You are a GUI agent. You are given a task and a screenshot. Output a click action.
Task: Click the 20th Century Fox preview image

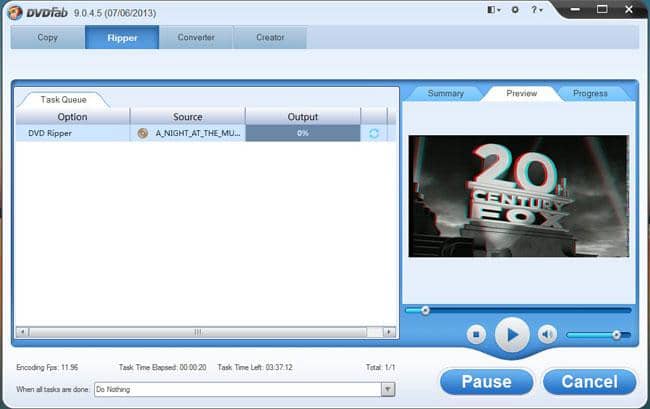(x=519, y=196)
